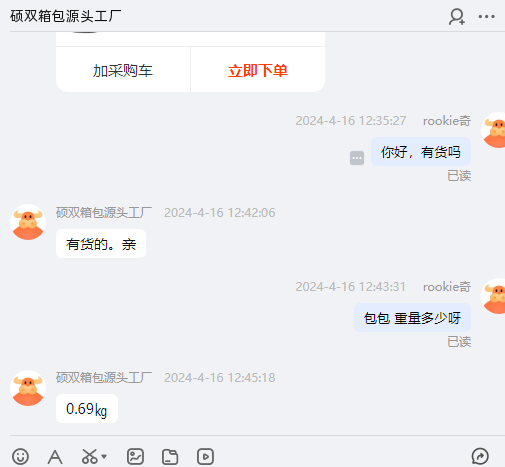Open the font formatting tool
The width and height of the screenshot is (505, 467).
click(55, 456)
